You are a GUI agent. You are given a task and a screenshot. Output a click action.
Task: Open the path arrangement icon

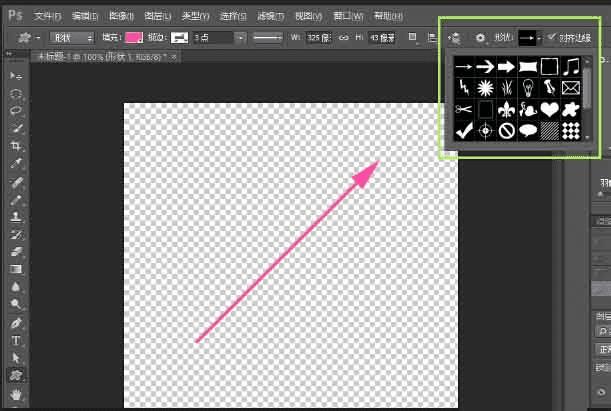(454, 38)
